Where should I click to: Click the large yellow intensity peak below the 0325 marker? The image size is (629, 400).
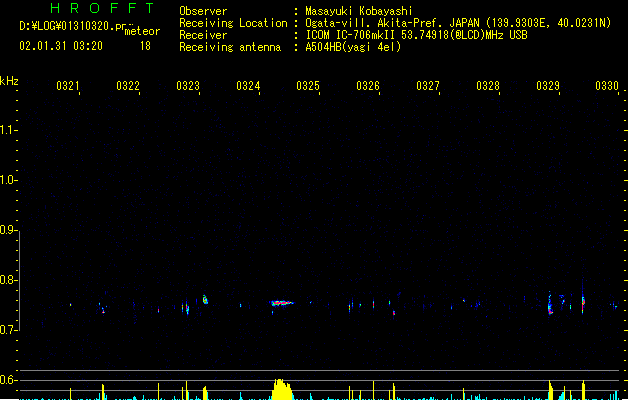(x=282, y=389)
